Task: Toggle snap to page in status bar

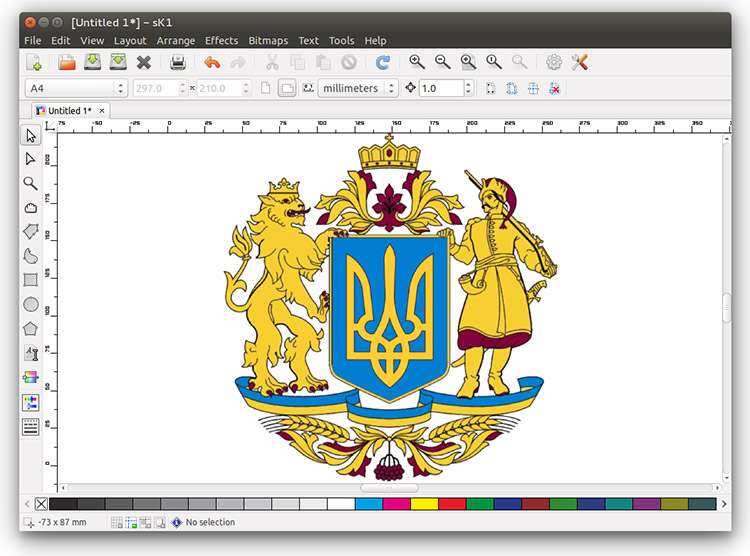Action: point(160,523)
